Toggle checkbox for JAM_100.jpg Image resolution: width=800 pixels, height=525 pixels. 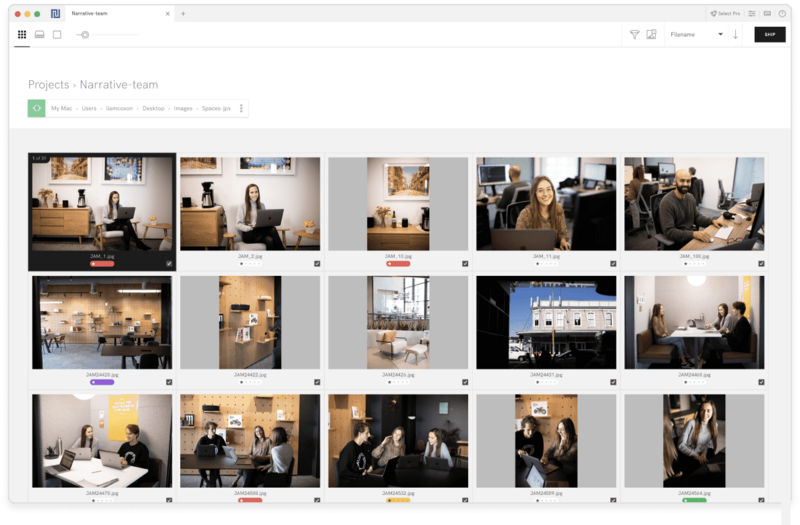(761, 264)
